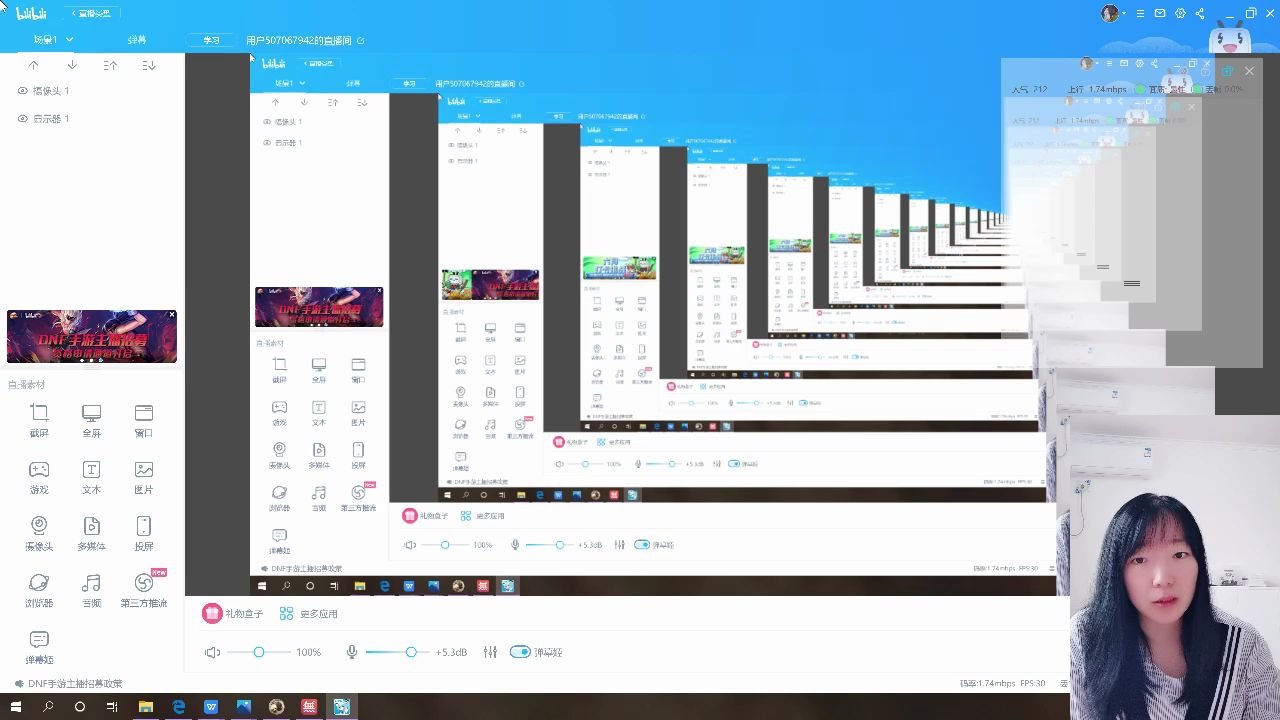Add a 音频 audio source
The height and width of the screenshot is (720, 1280).
pos(91,590)
